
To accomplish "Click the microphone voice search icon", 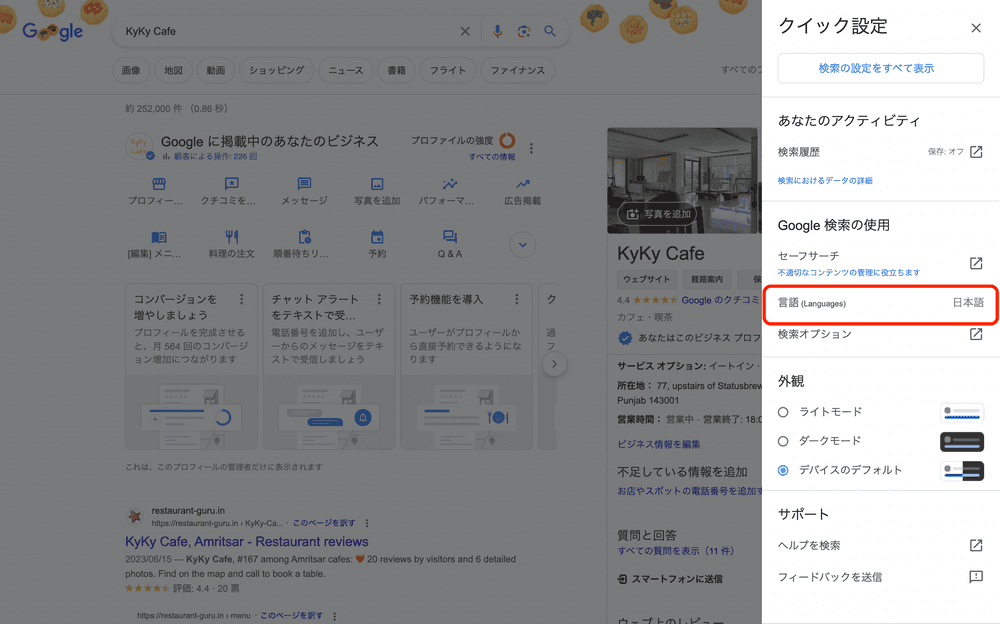I will pos(497,31).
